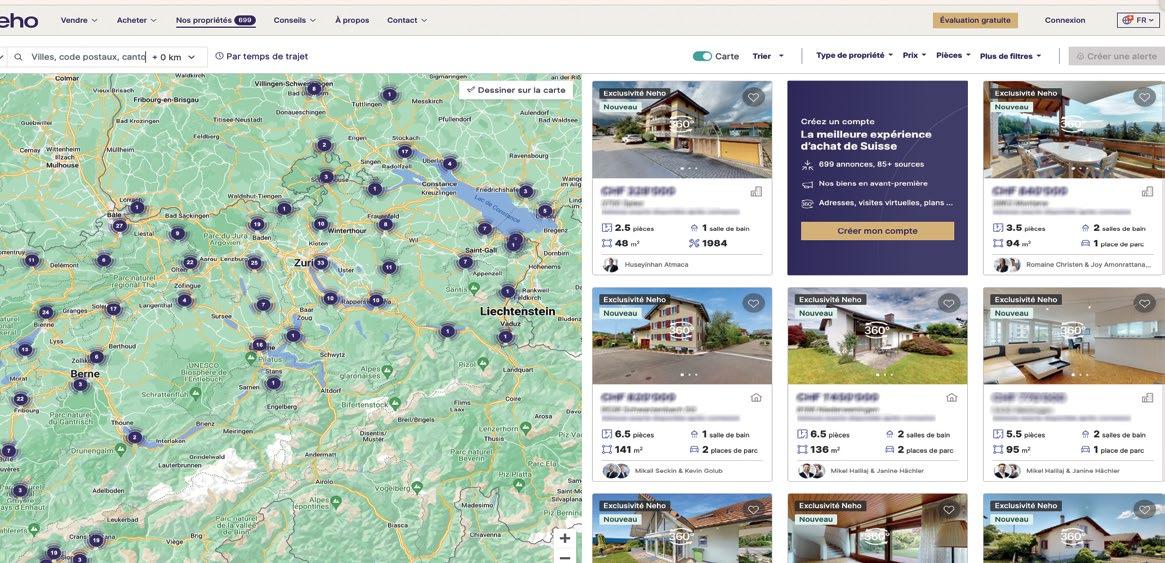Click map cluster marker 25 near Aarau
The width and height of the screenshot is (1165, 563).
click(254, 263)
